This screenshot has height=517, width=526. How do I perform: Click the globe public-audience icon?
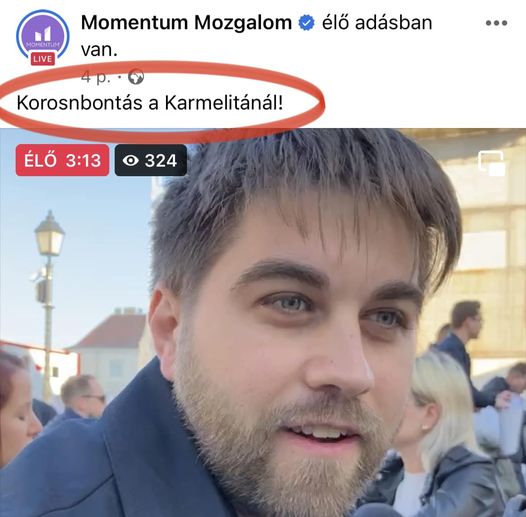pyautogui.click(x=136, y=77)
